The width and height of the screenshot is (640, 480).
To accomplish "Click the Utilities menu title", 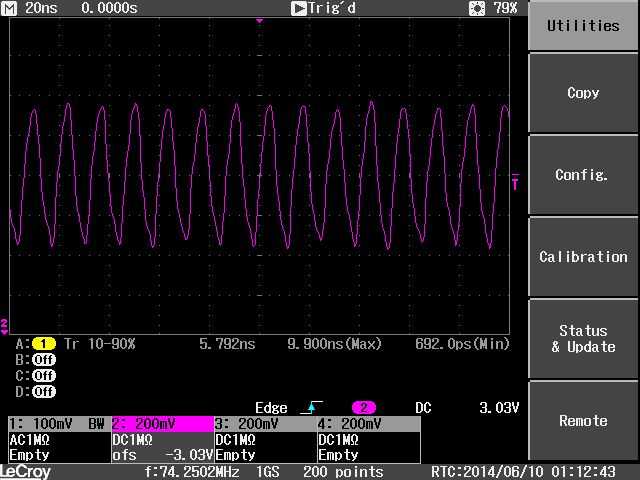I will [583, 25].
